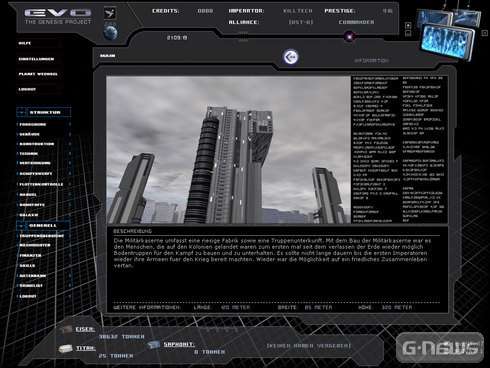The width and height of the screenshot is (490, 368).
Task: Open Einstellungen in the left menu
Action: 36,59
